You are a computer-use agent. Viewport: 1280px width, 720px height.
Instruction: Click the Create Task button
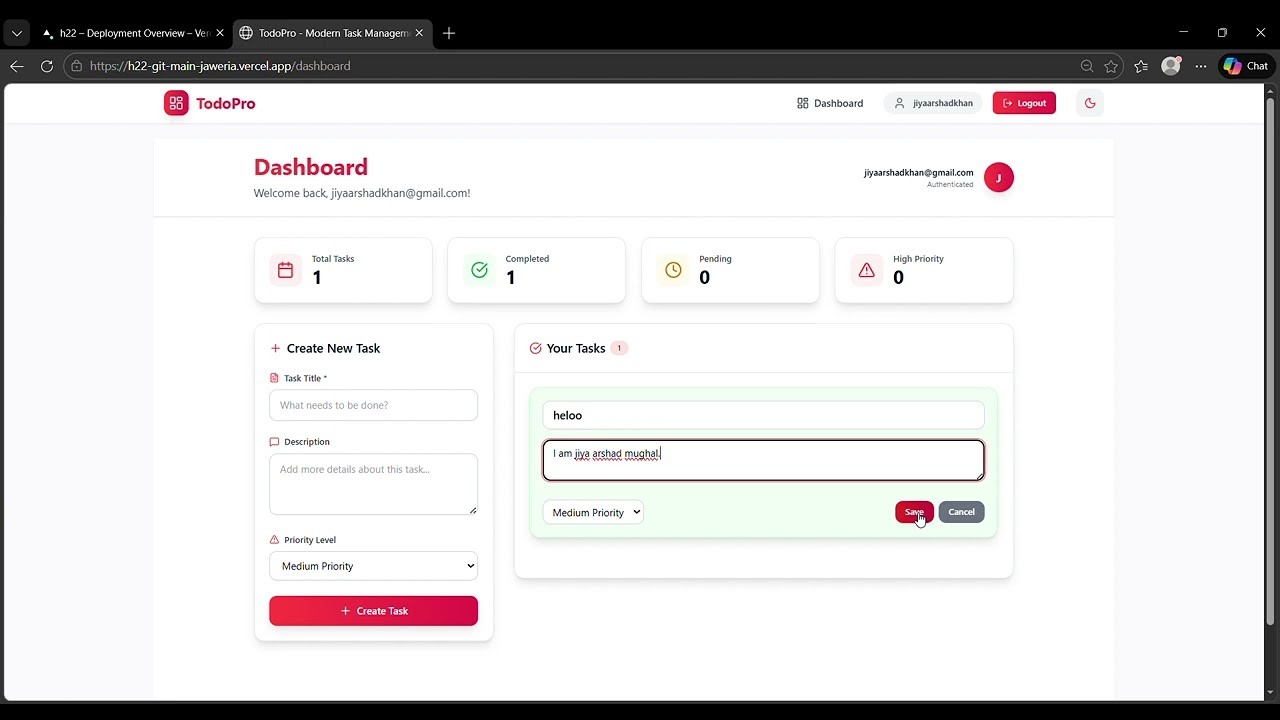373,611
